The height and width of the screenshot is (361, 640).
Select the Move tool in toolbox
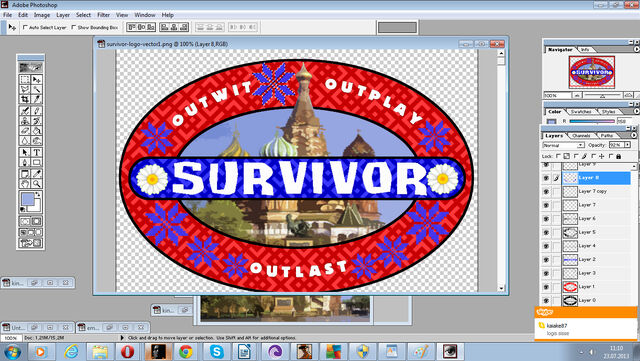36,79
